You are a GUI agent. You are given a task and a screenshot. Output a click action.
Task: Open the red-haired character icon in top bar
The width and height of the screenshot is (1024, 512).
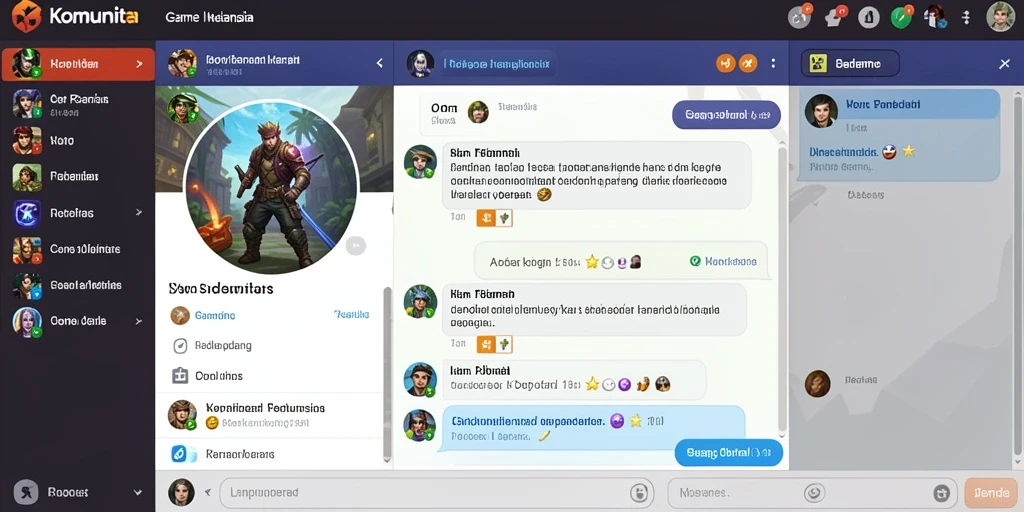point(935,17)
